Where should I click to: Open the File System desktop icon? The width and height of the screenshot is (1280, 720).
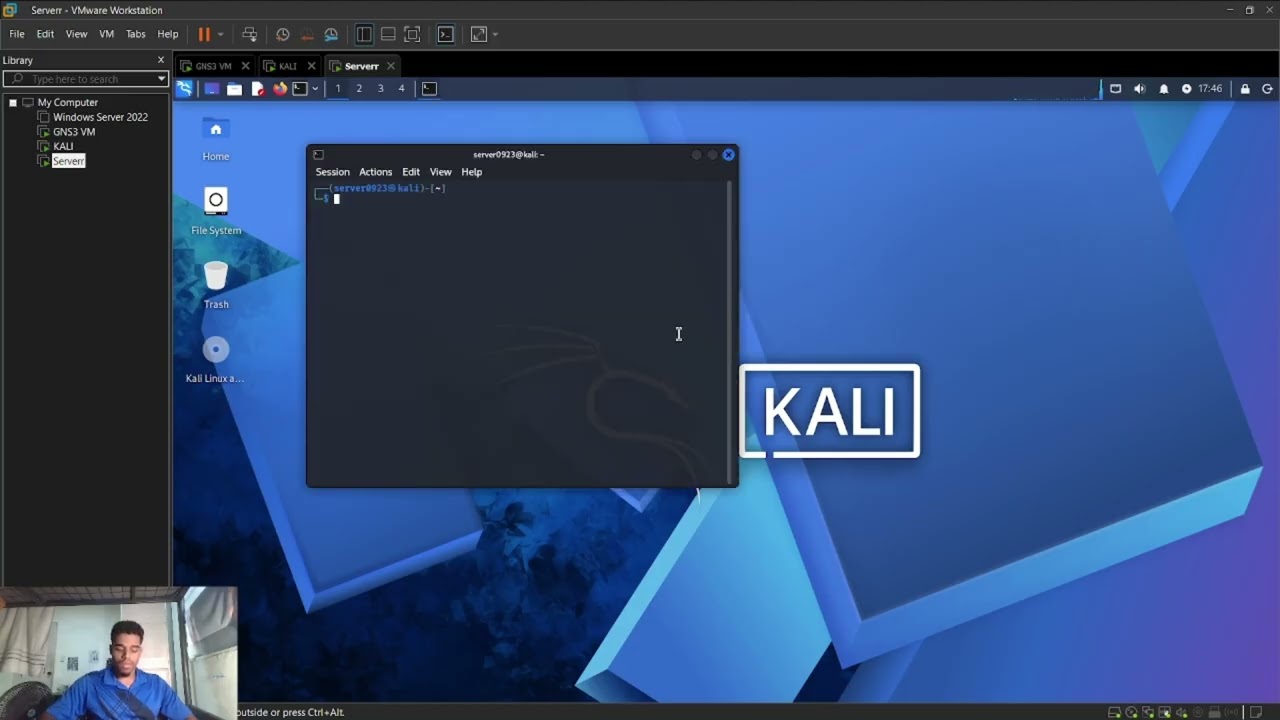click(x=216, y=211)
